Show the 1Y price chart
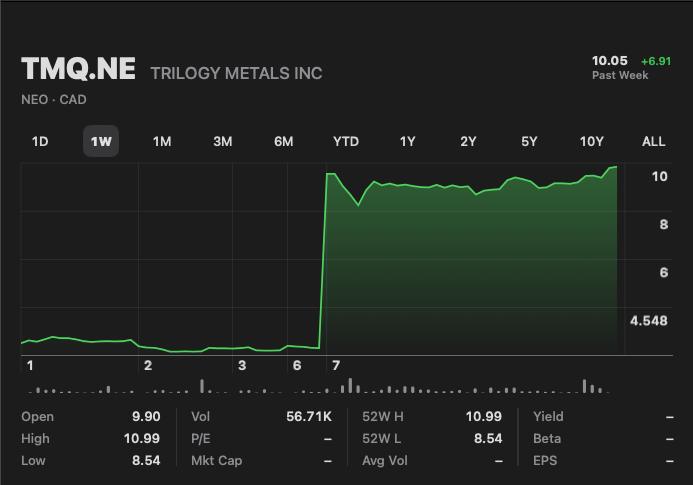This screenshot has height=485, width=693. [407, 141]
